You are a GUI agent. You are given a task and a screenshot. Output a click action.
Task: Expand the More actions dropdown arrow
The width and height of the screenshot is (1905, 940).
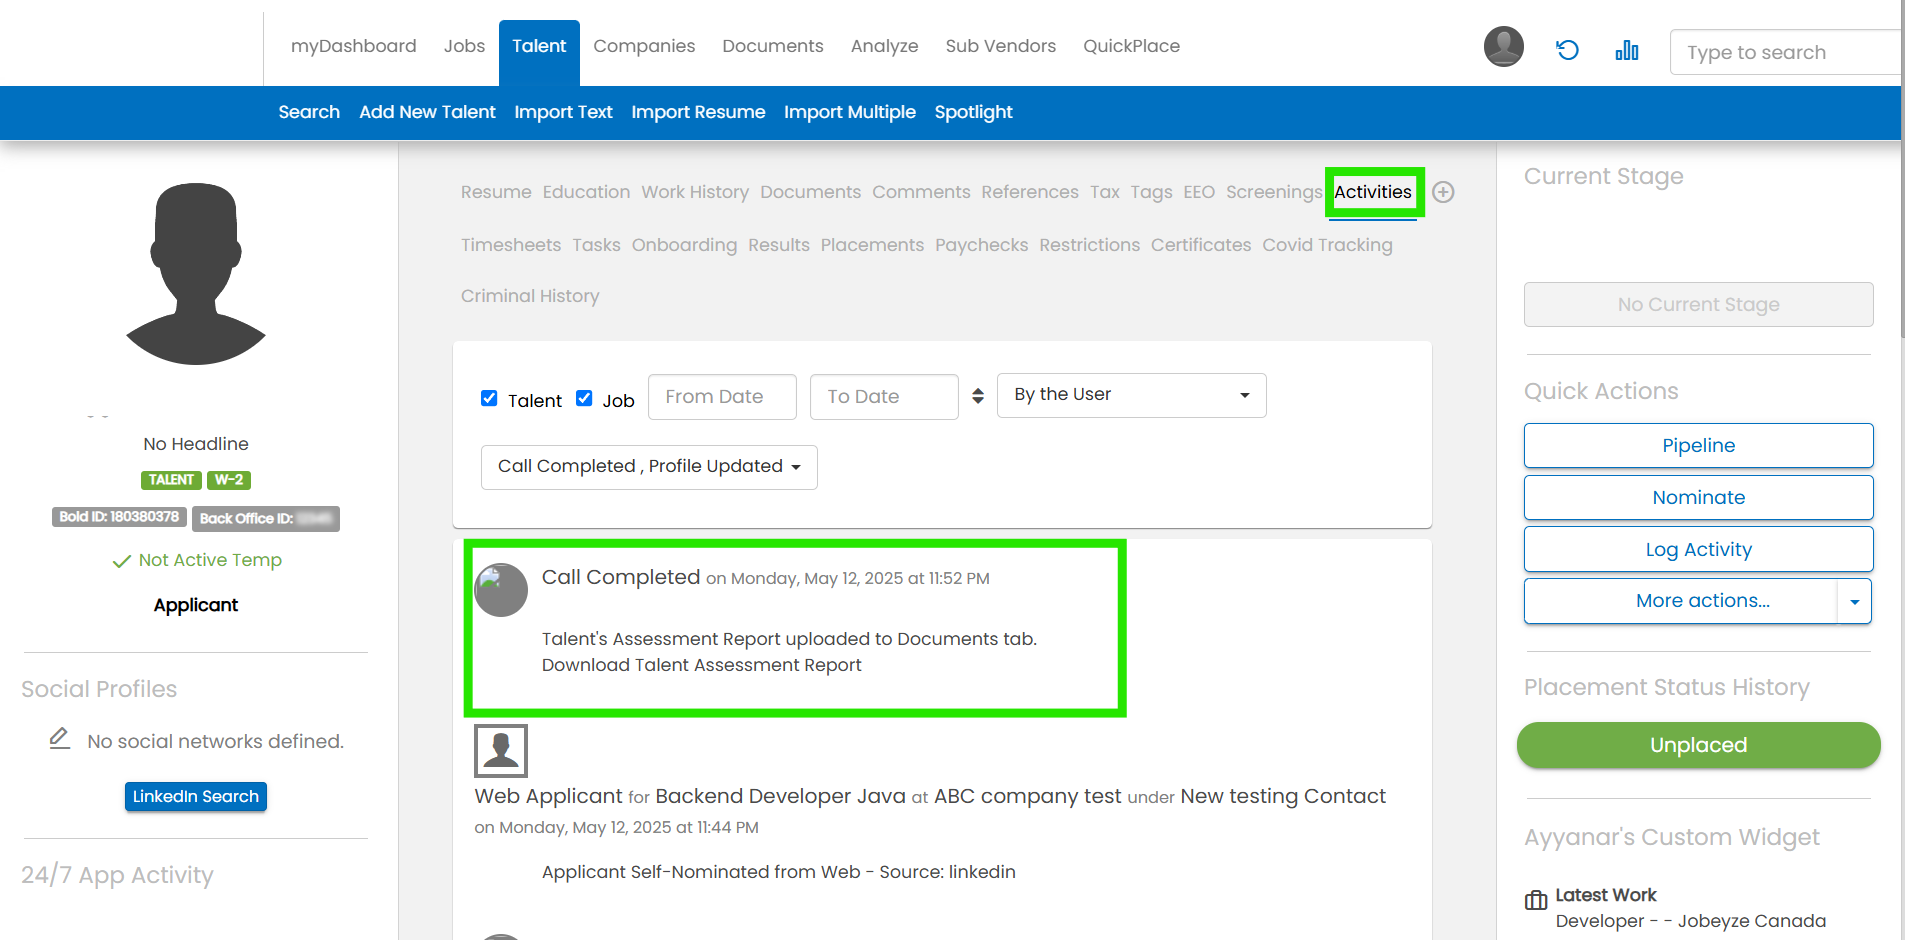[1854, 601]
